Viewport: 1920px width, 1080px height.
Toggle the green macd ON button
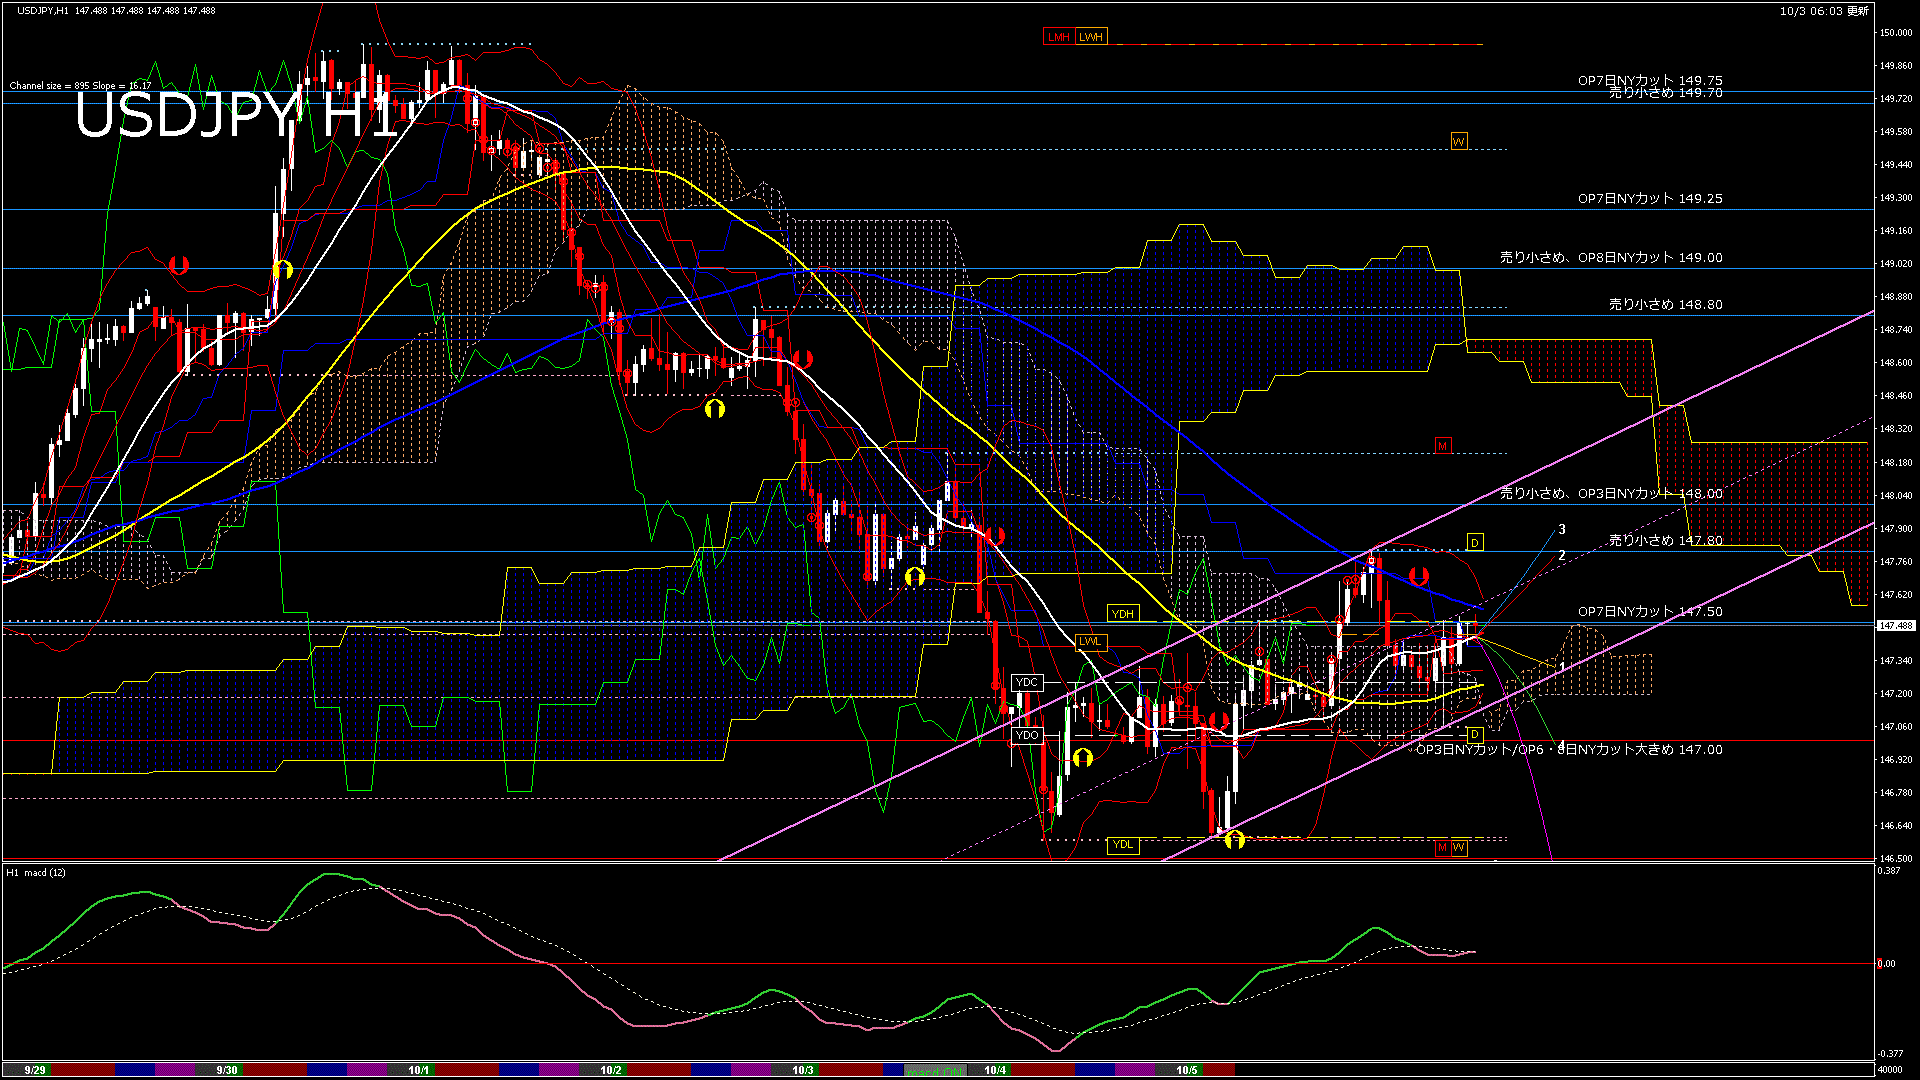point(936,1071)
